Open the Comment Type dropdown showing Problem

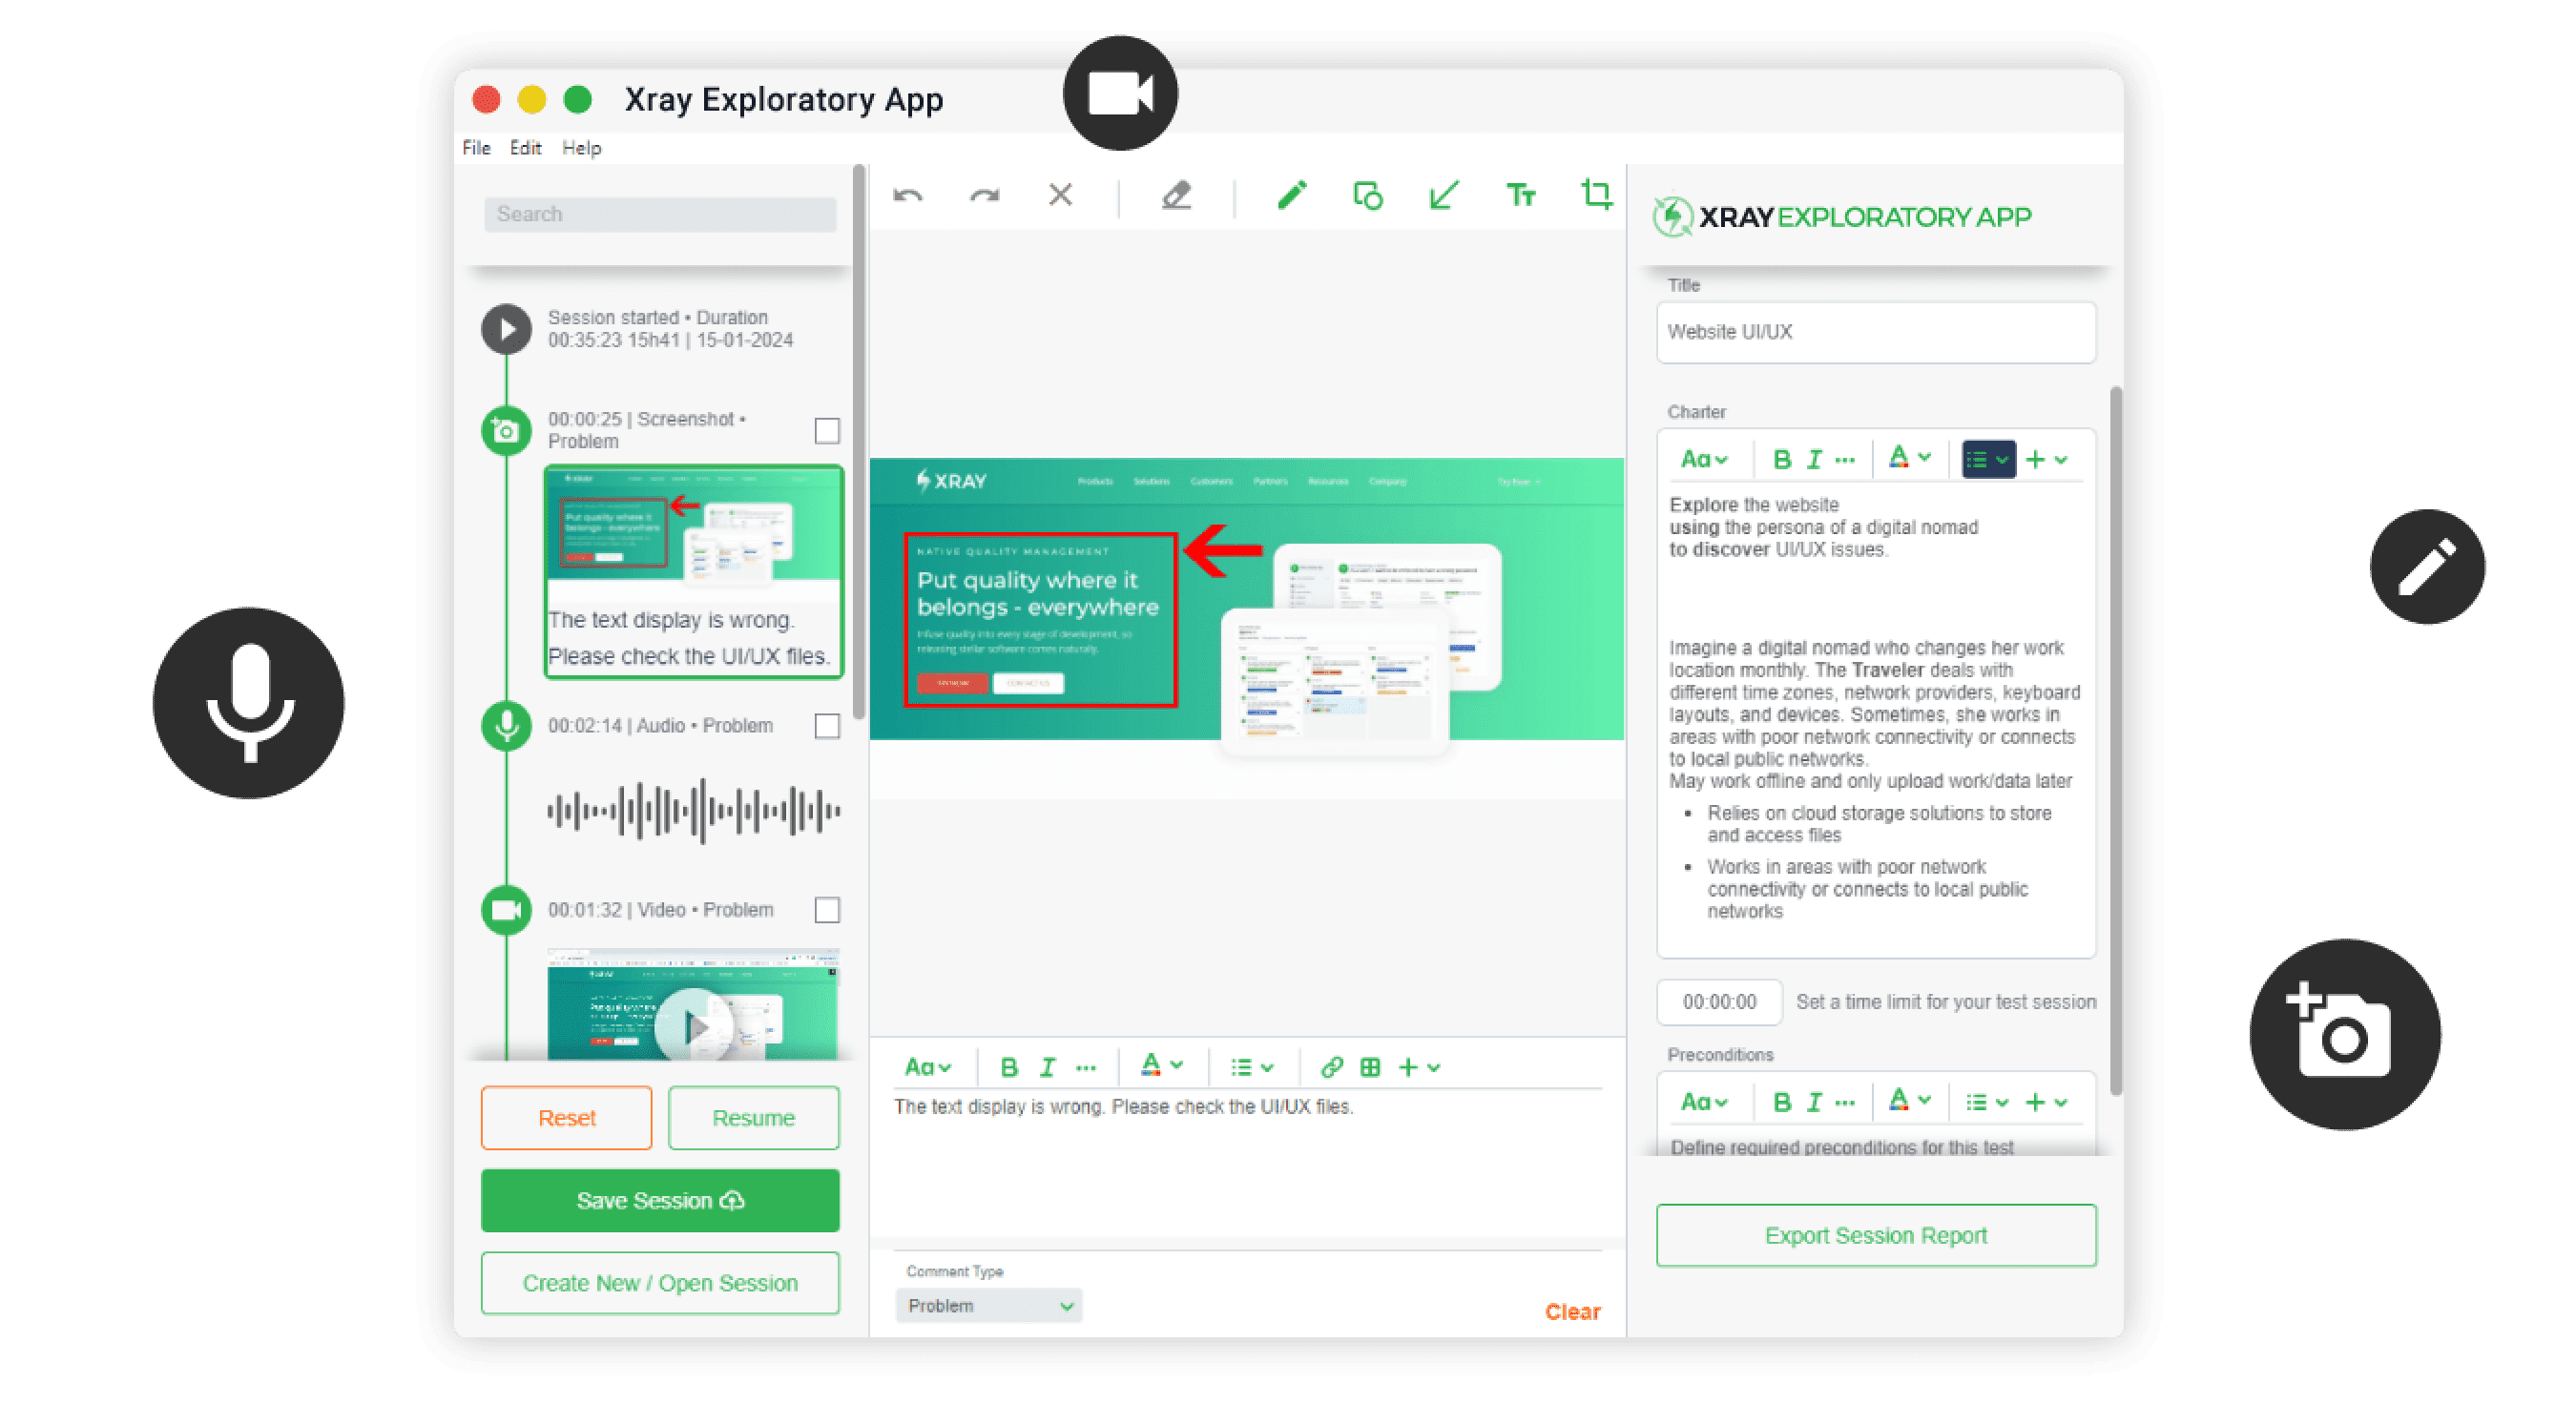988,1306
